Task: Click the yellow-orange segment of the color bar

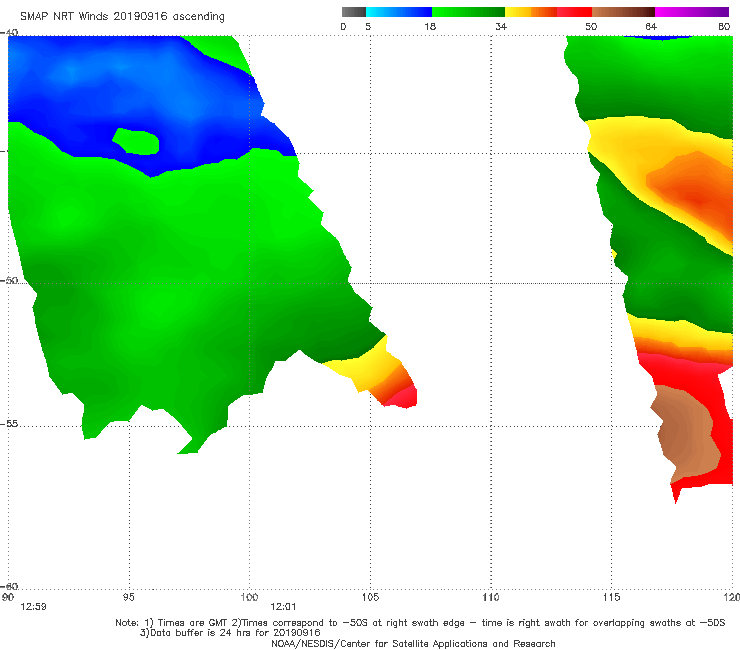Action: [531, 12]
